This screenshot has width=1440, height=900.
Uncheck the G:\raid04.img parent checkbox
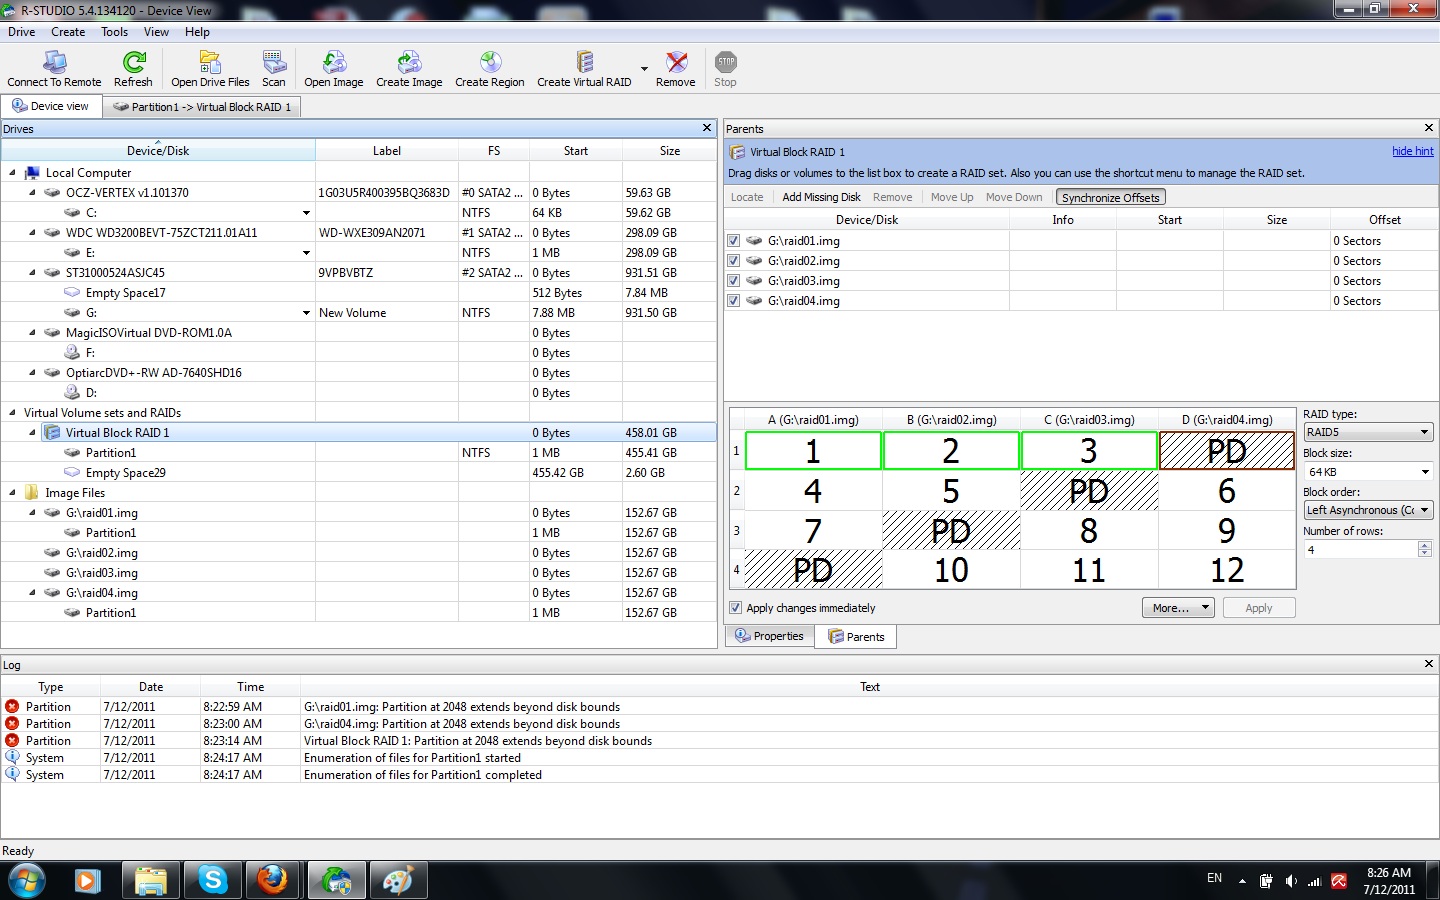734,301
